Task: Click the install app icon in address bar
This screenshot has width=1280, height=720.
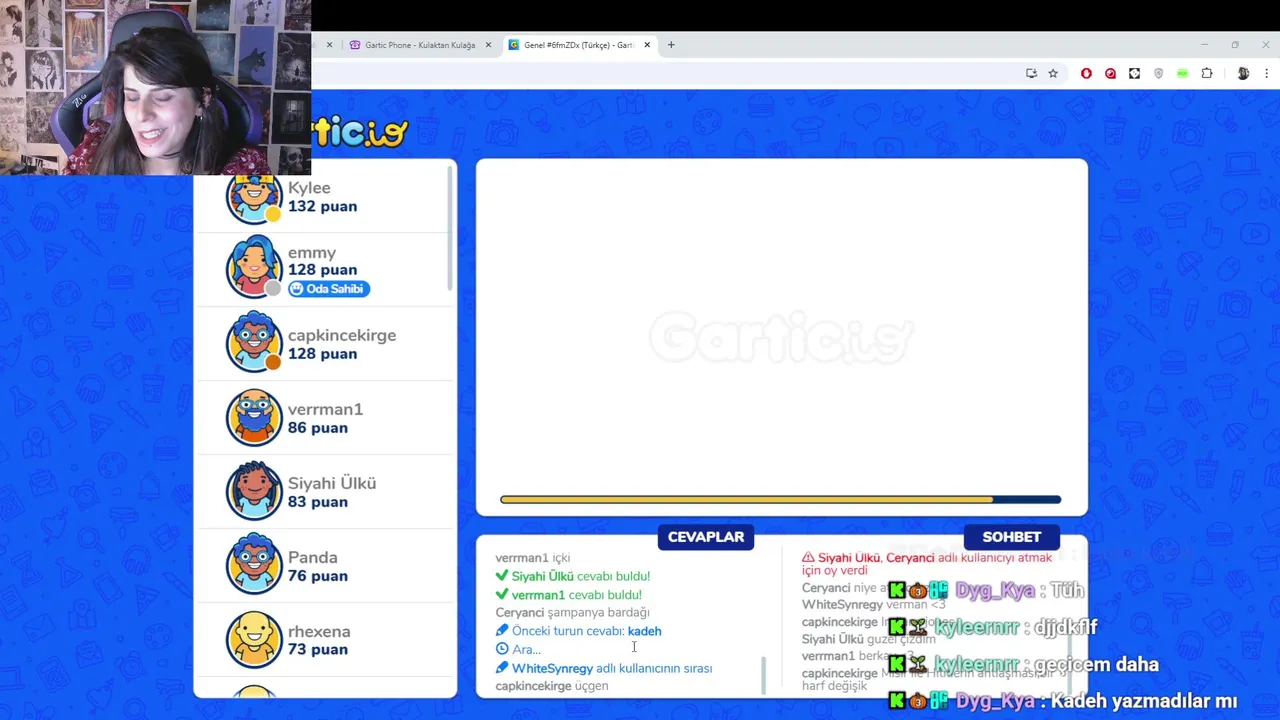Action: pos(1031,73)
